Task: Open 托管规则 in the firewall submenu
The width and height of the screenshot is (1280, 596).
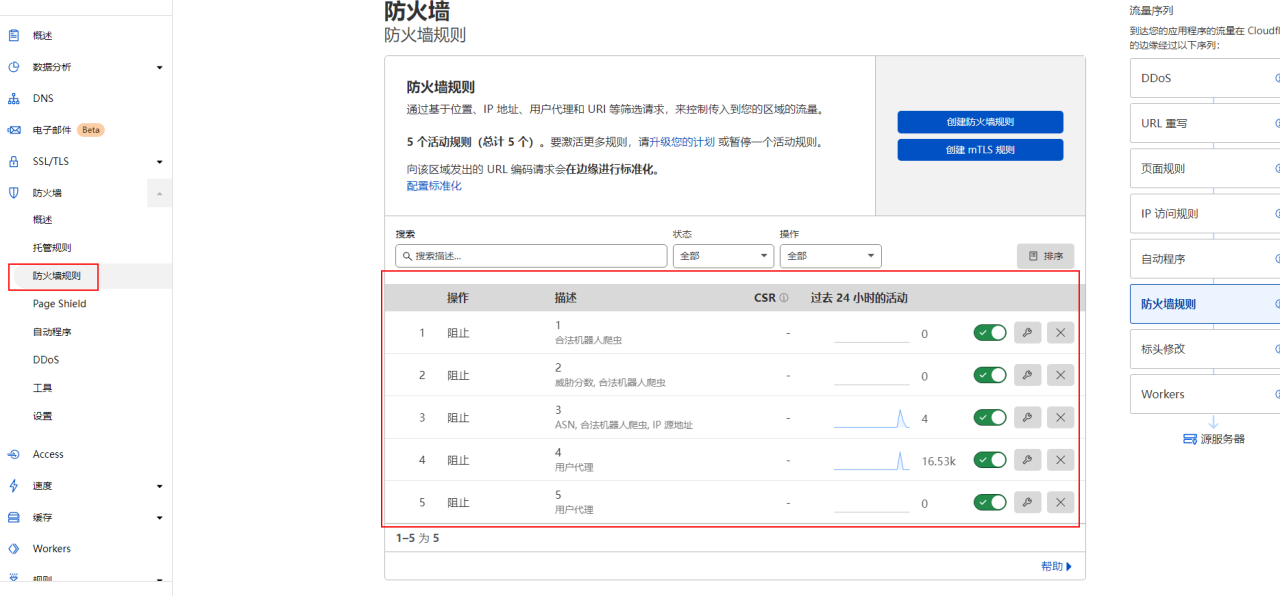Action: (x=52, y=247)
